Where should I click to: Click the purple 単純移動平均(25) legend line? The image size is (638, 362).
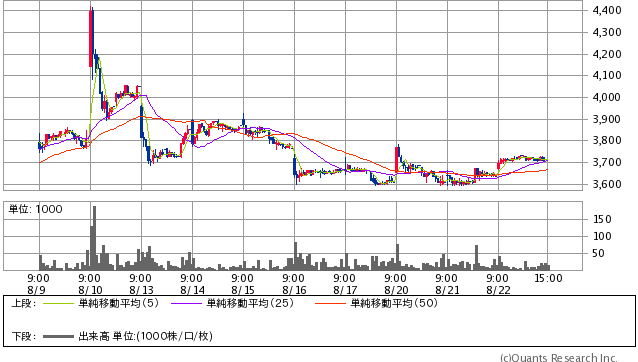coord(186,303)
